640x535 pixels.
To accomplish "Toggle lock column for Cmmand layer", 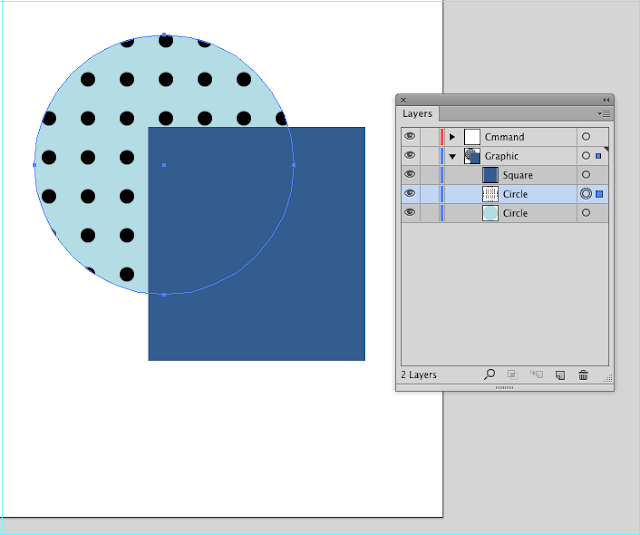I will click(429, 137).
